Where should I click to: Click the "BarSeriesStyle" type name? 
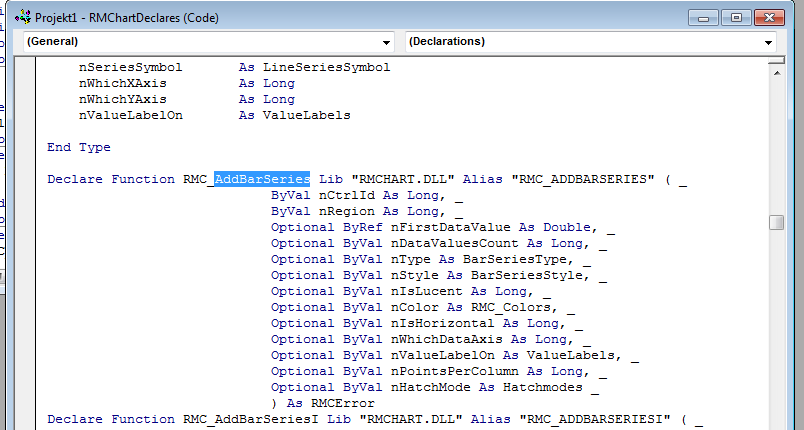527,275
